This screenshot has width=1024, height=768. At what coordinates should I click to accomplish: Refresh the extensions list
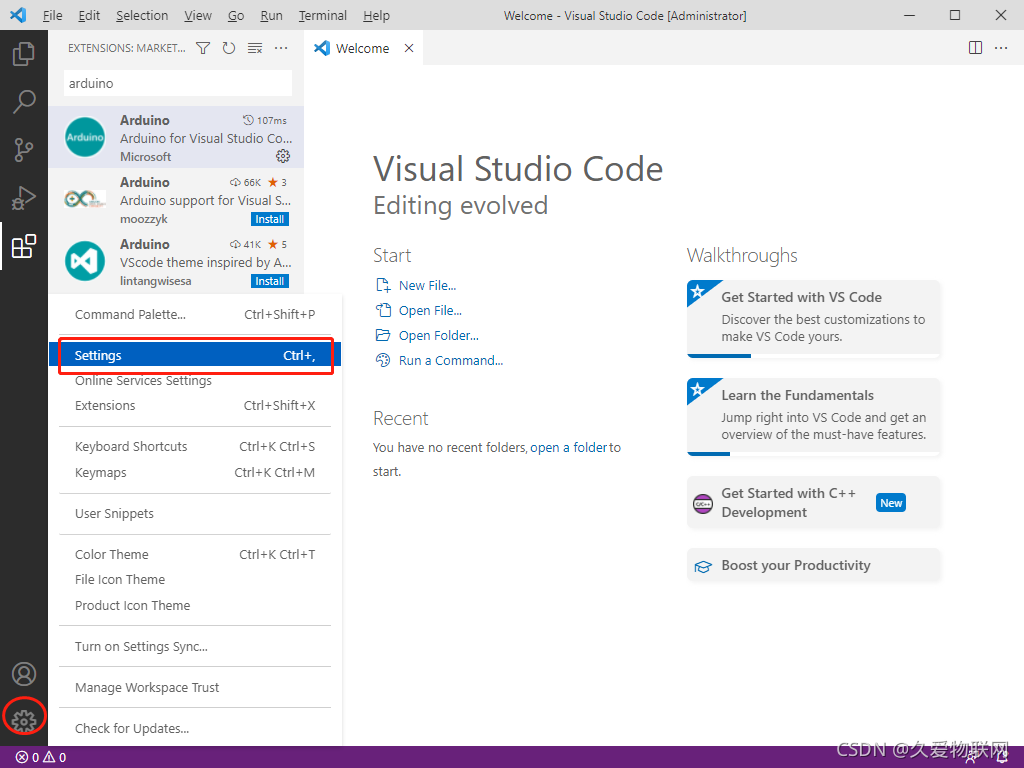click(x=229, y=48)
